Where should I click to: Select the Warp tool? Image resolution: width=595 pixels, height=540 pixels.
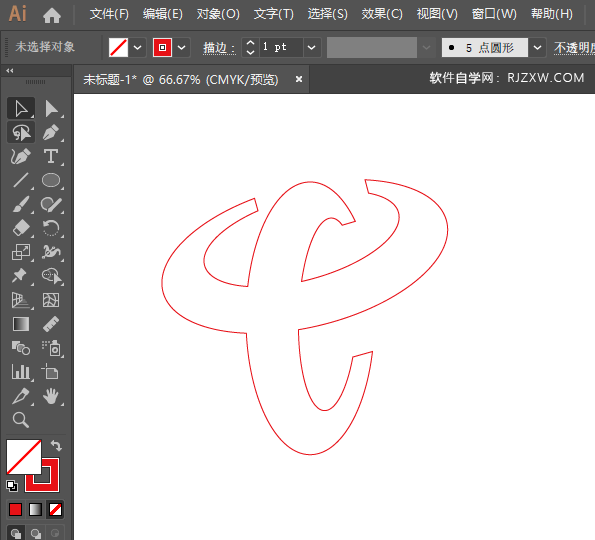(x=51, y=252)
